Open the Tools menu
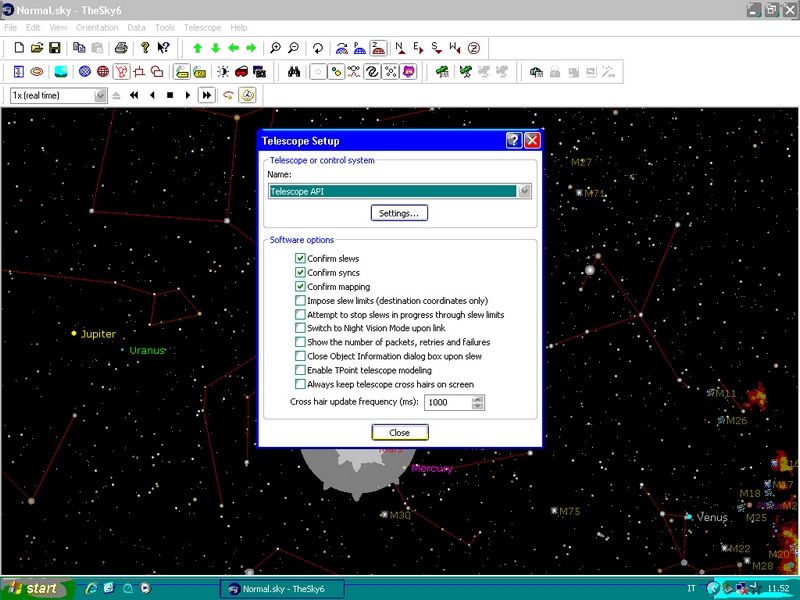Image resolution: width=800 pixels, height=600 pixels. coord(165,28)
